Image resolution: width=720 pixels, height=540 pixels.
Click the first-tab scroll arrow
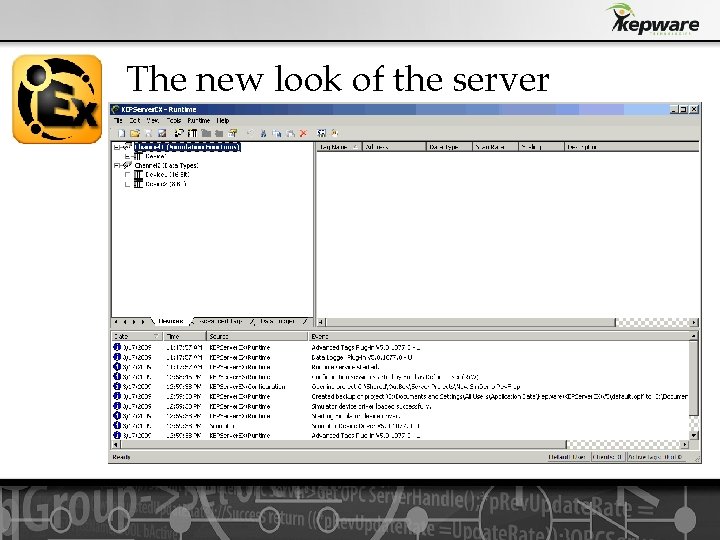(116, 322)
